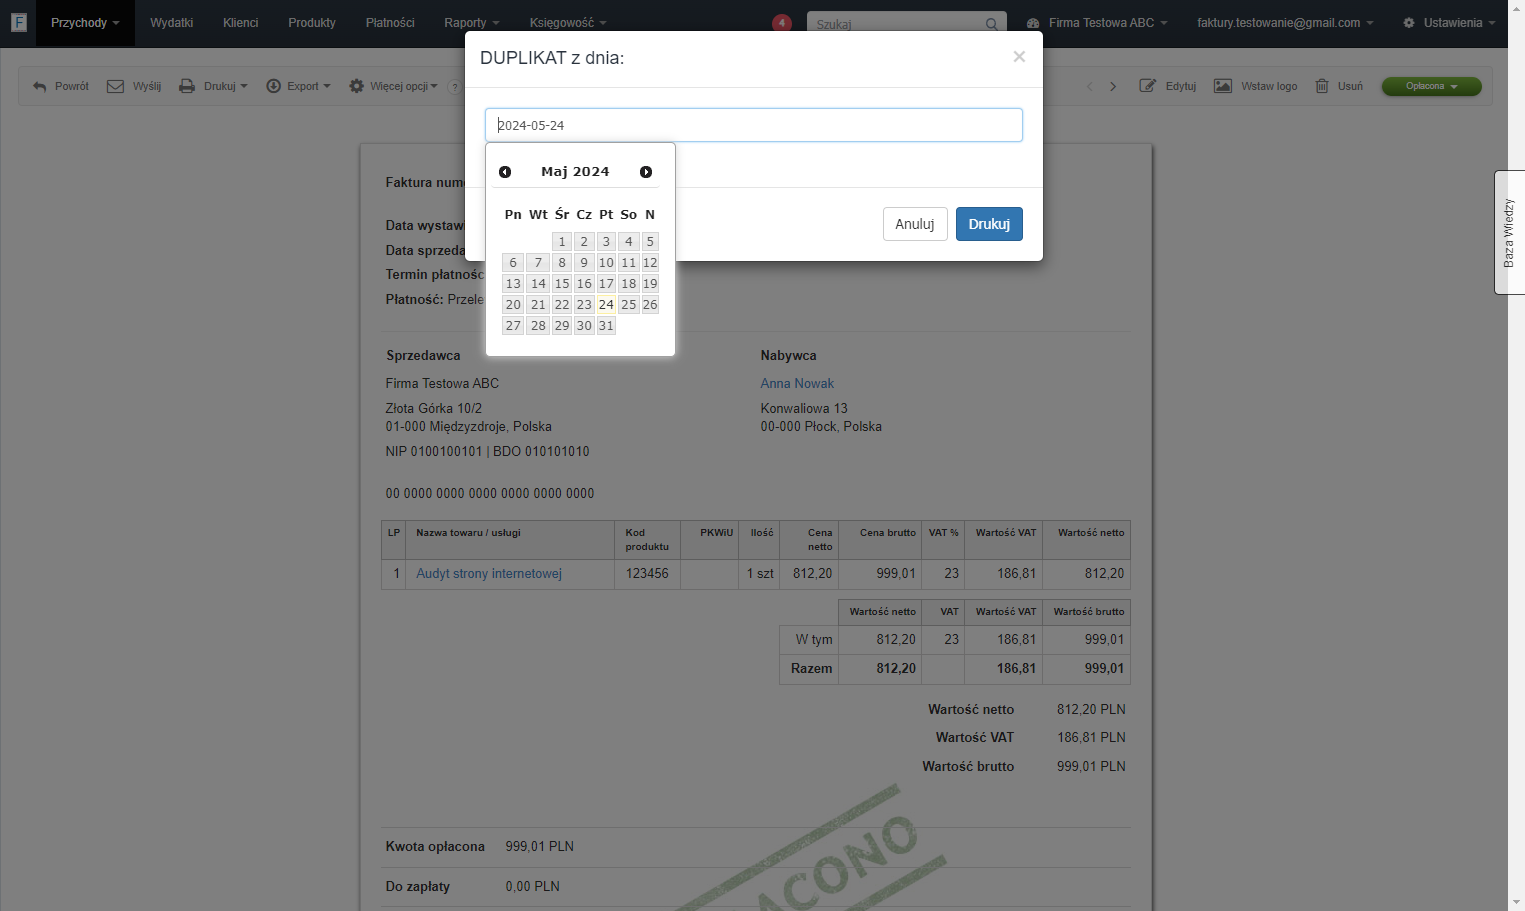The image size is (1525, 911).
Task: Open the Drukuj toolbar dropdown
Action: coord(213,86)
